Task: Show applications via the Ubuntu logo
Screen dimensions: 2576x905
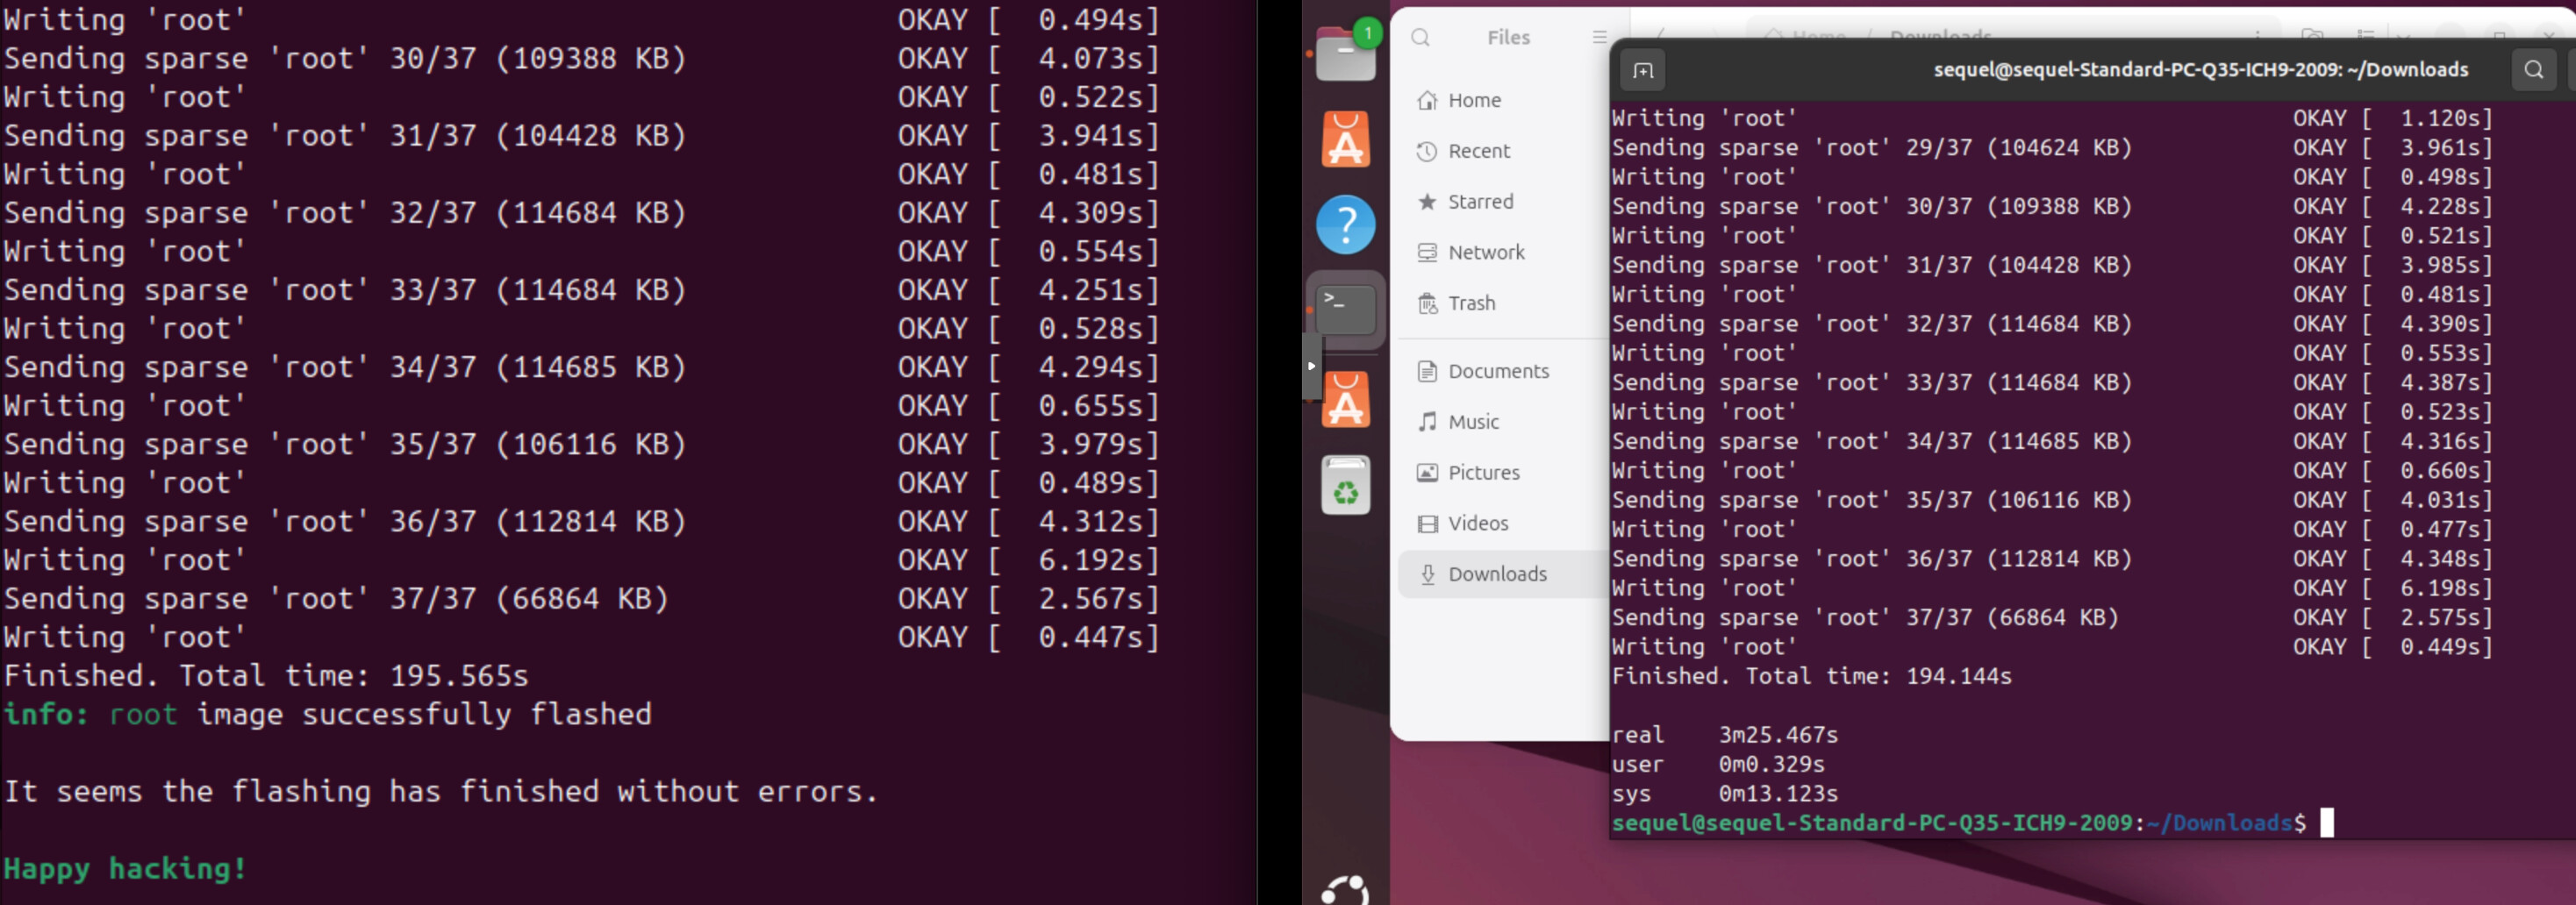Action: coord(1345,889)
